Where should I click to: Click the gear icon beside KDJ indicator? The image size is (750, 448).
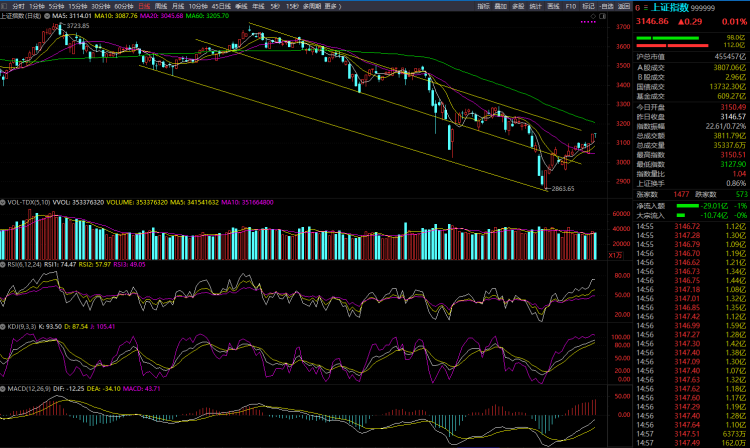tap(4, 326)
